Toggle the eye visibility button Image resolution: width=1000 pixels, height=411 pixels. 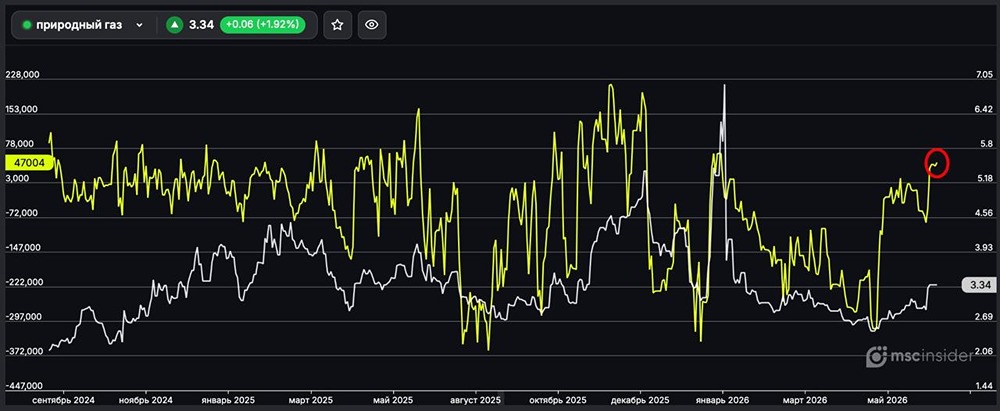pos(372,25)
